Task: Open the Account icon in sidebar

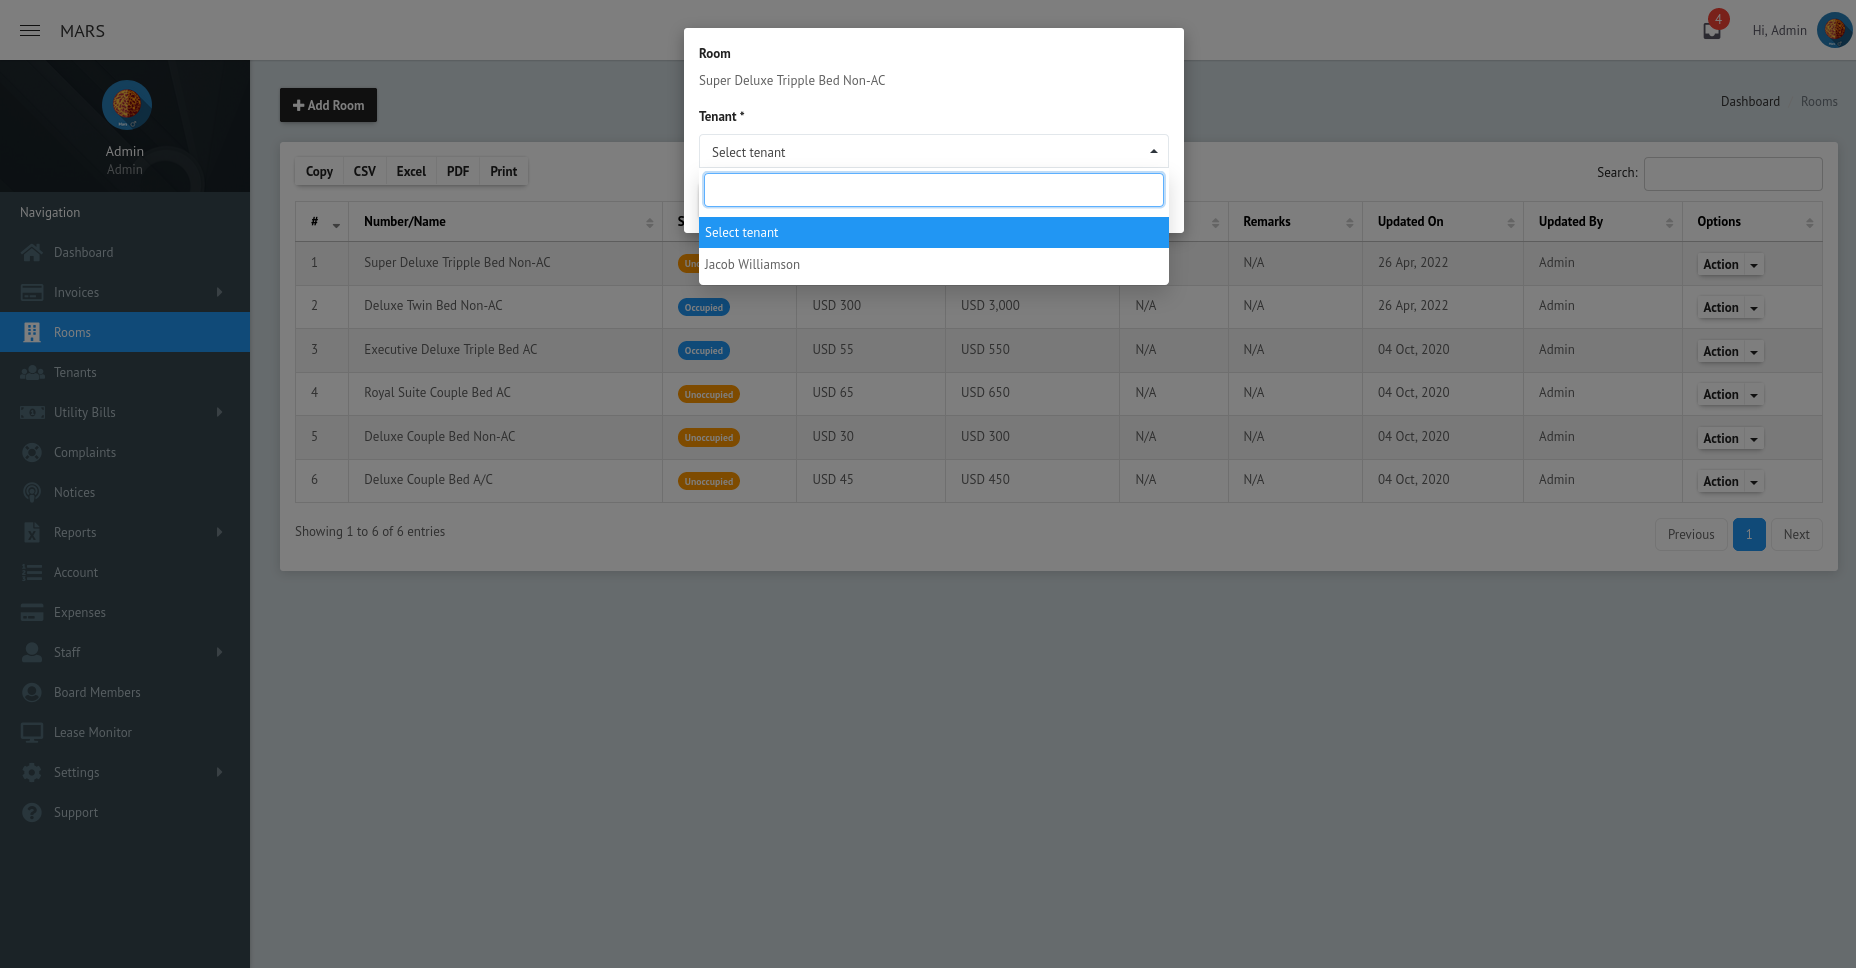Action: point(33,572)
